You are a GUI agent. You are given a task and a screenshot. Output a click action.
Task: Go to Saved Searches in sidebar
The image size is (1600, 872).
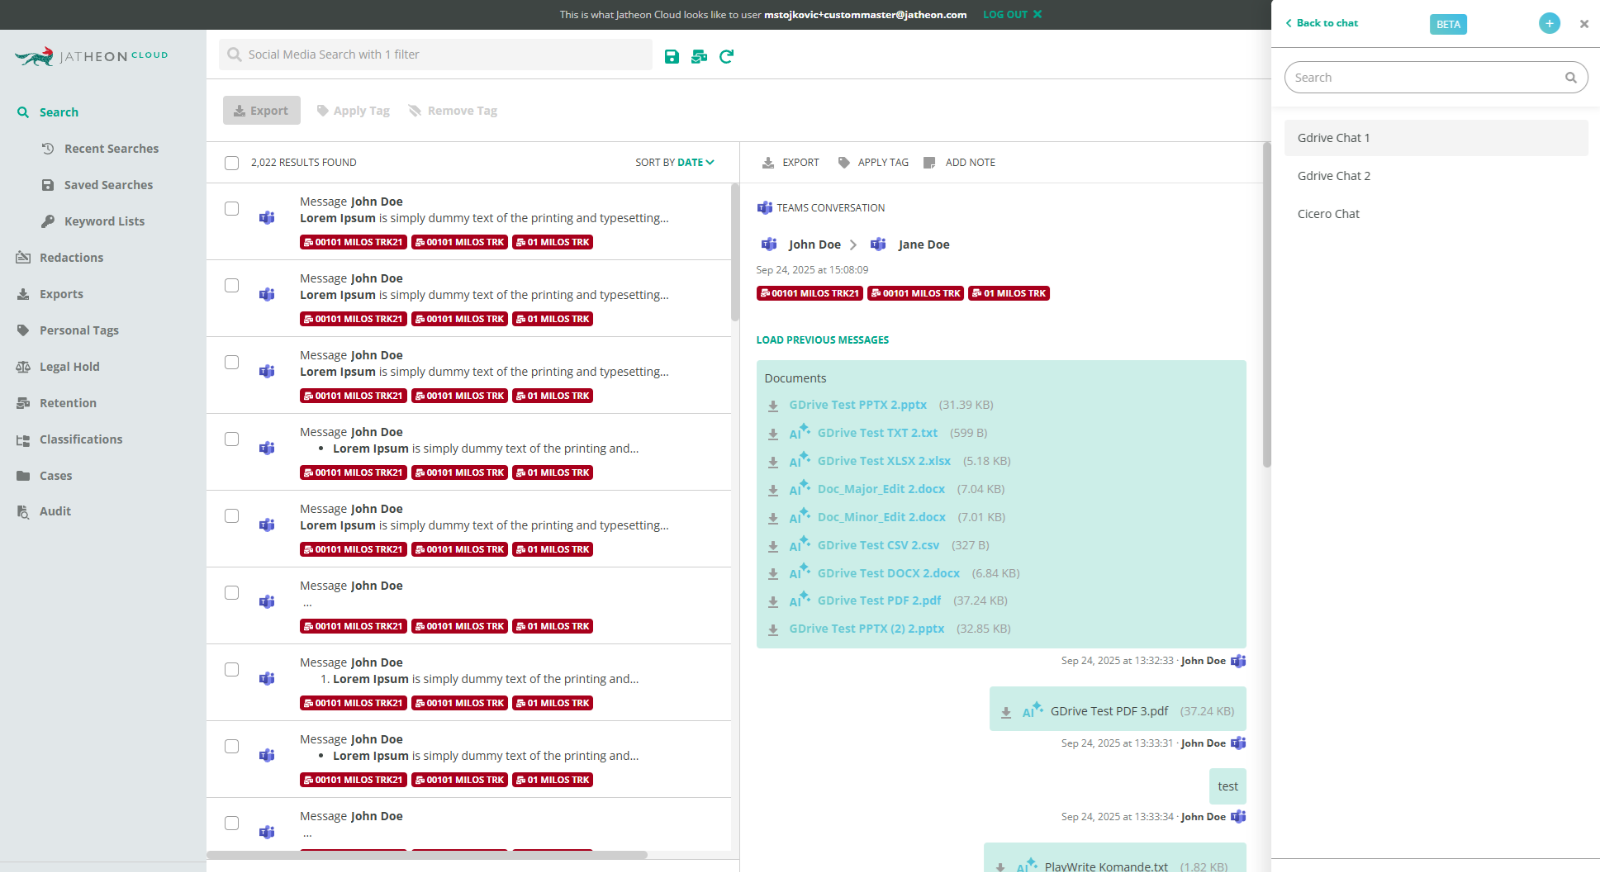pos(108,185)
